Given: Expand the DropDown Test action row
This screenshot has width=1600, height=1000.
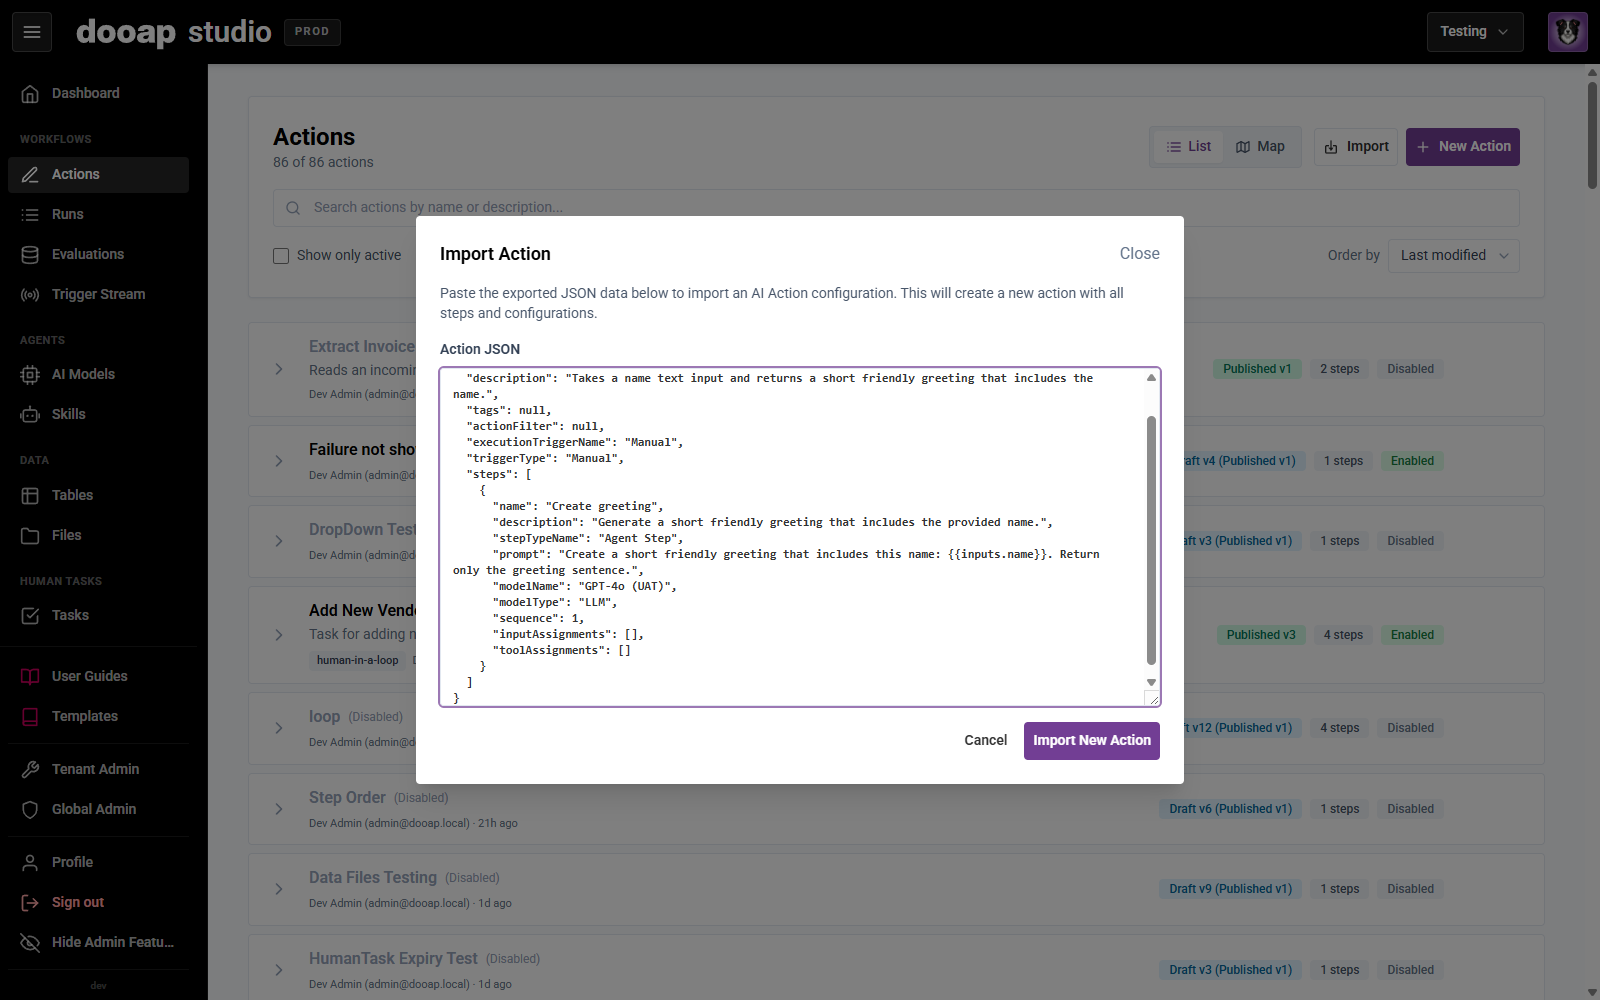Looking at the screenshot, I should tap(279, 541).
